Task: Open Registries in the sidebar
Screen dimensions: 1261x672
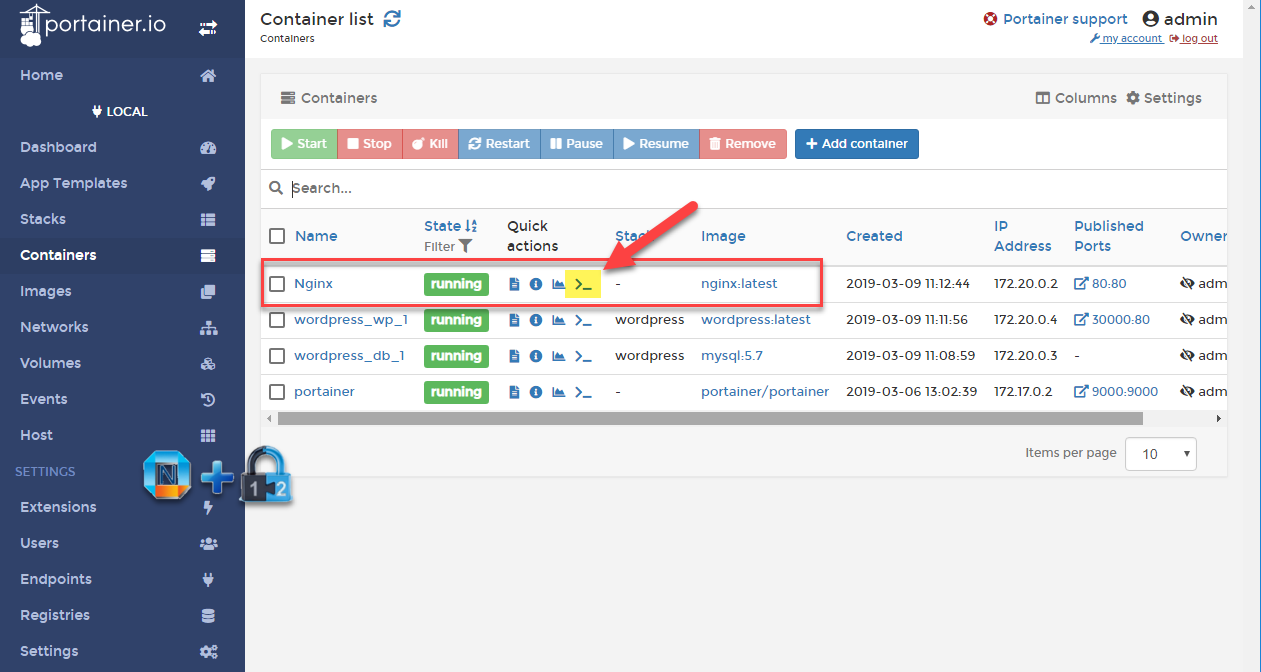Action: pos(122,615)
